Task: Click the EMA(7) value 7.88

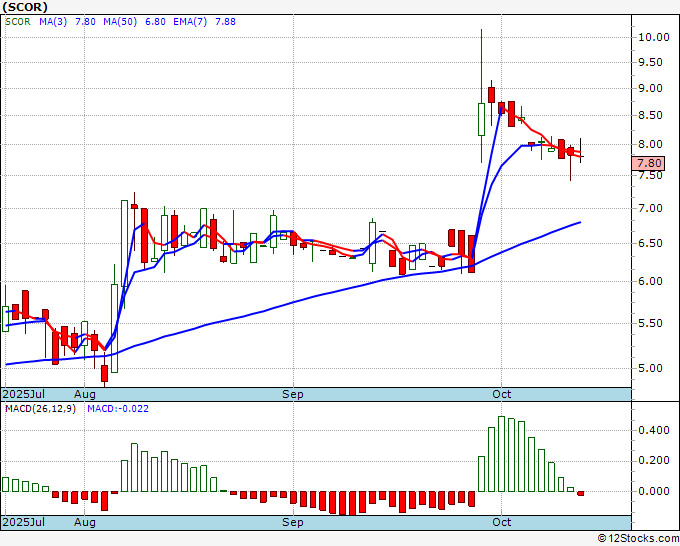Action: click(226, 22)
